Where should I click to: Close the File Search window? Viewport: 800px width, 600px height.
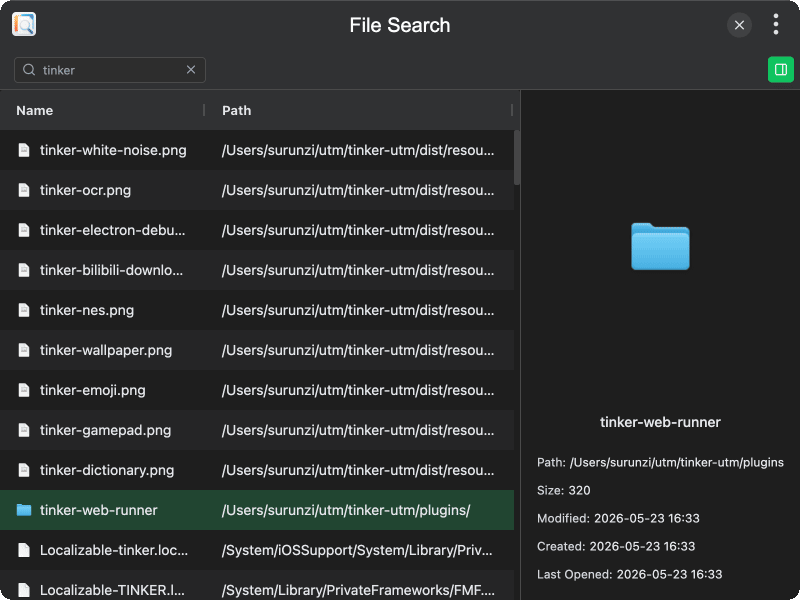tap(739, 25)
